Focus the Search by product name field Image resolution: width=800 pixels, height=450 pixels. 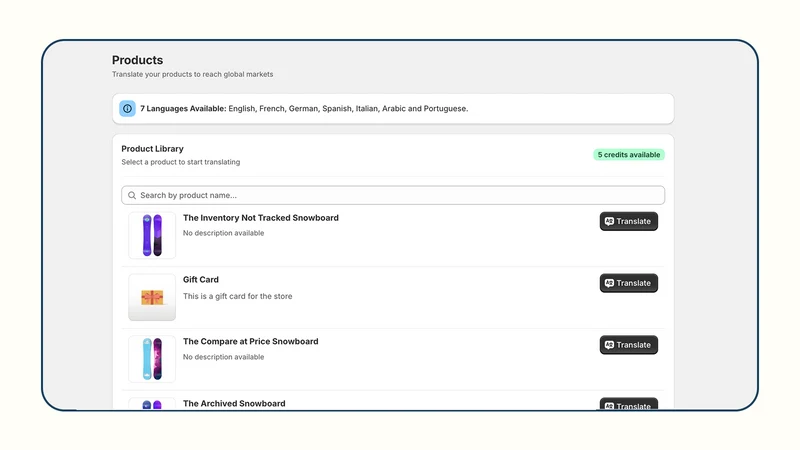point(393,195)
